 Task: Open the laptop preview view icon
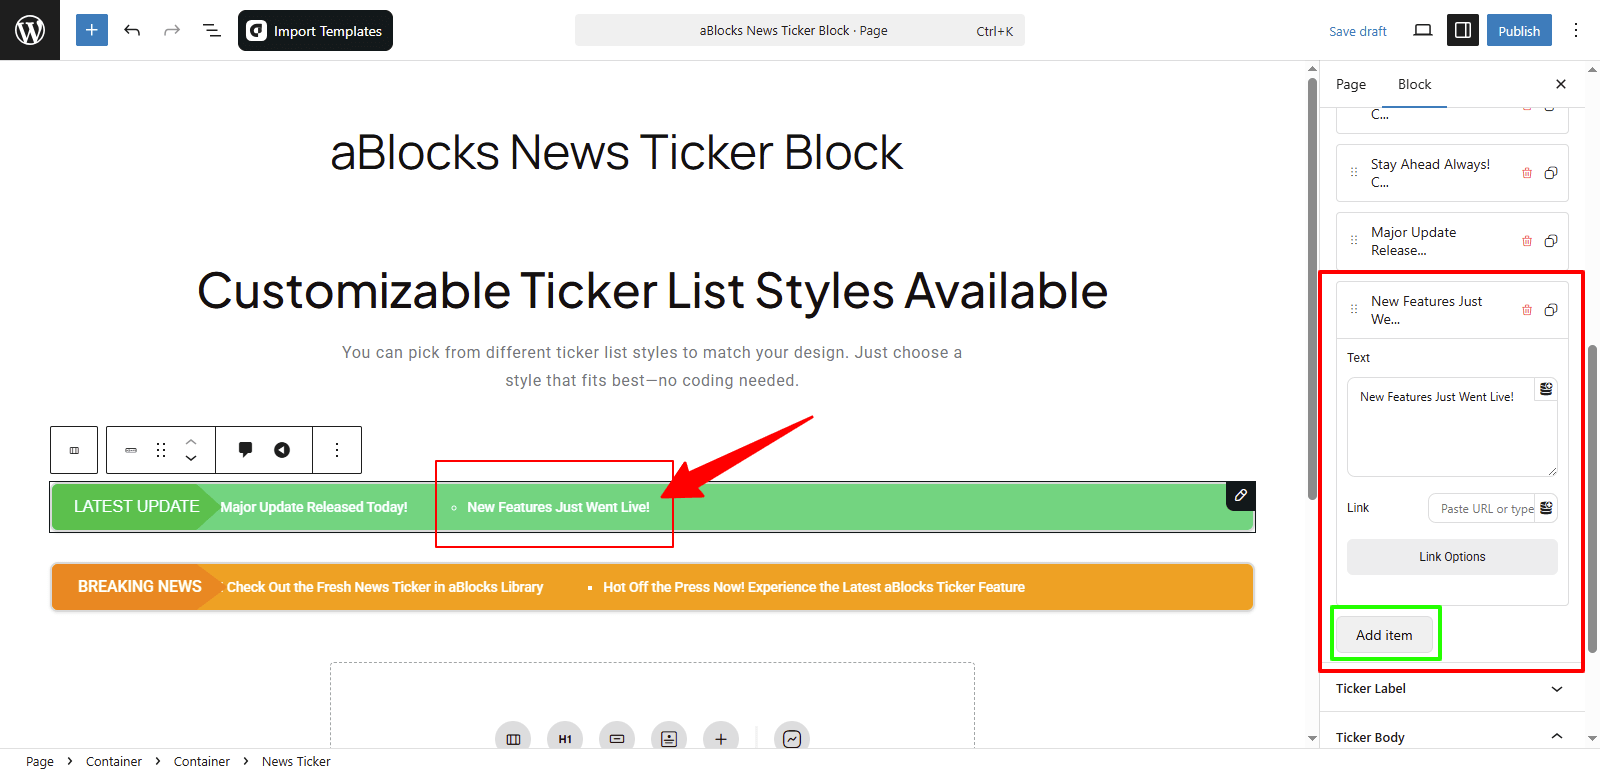[x=1423, y=30]
